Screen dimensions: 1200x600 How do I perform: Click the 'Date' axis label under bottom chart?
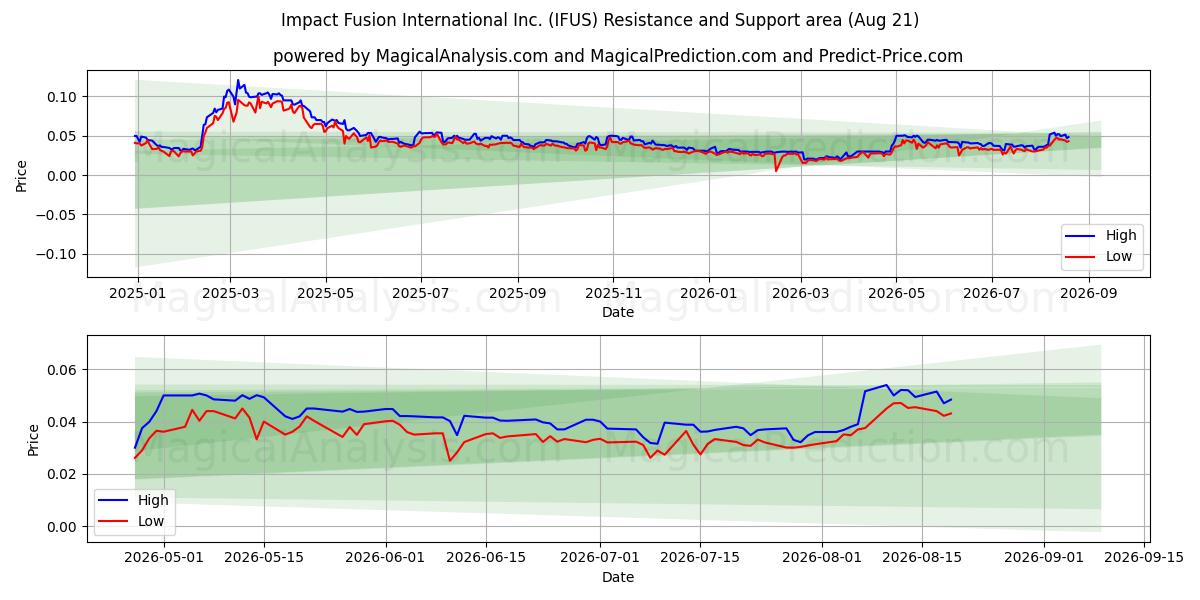[x=618, y=577]
